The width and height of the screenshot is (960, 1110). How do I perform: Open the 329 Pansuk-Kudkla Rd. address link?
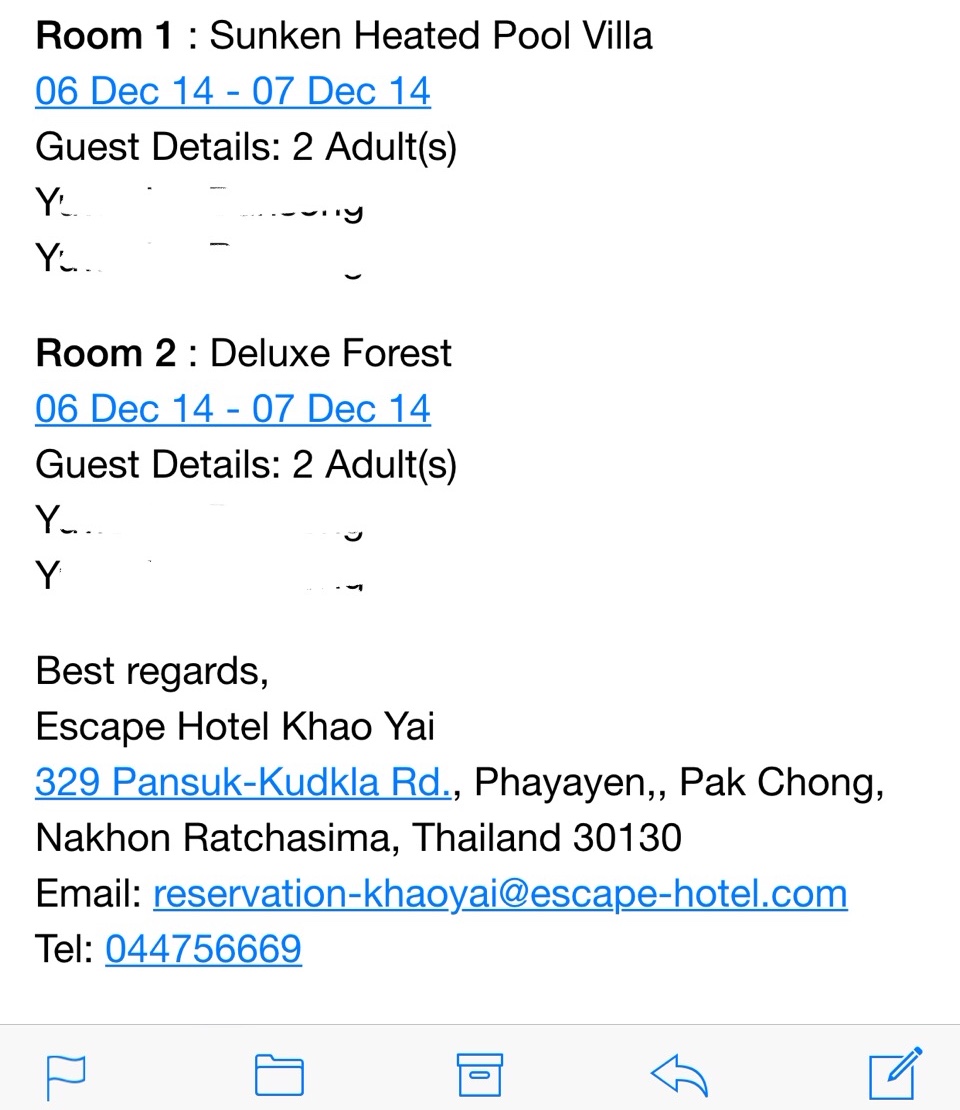click(x=244, y=782)
